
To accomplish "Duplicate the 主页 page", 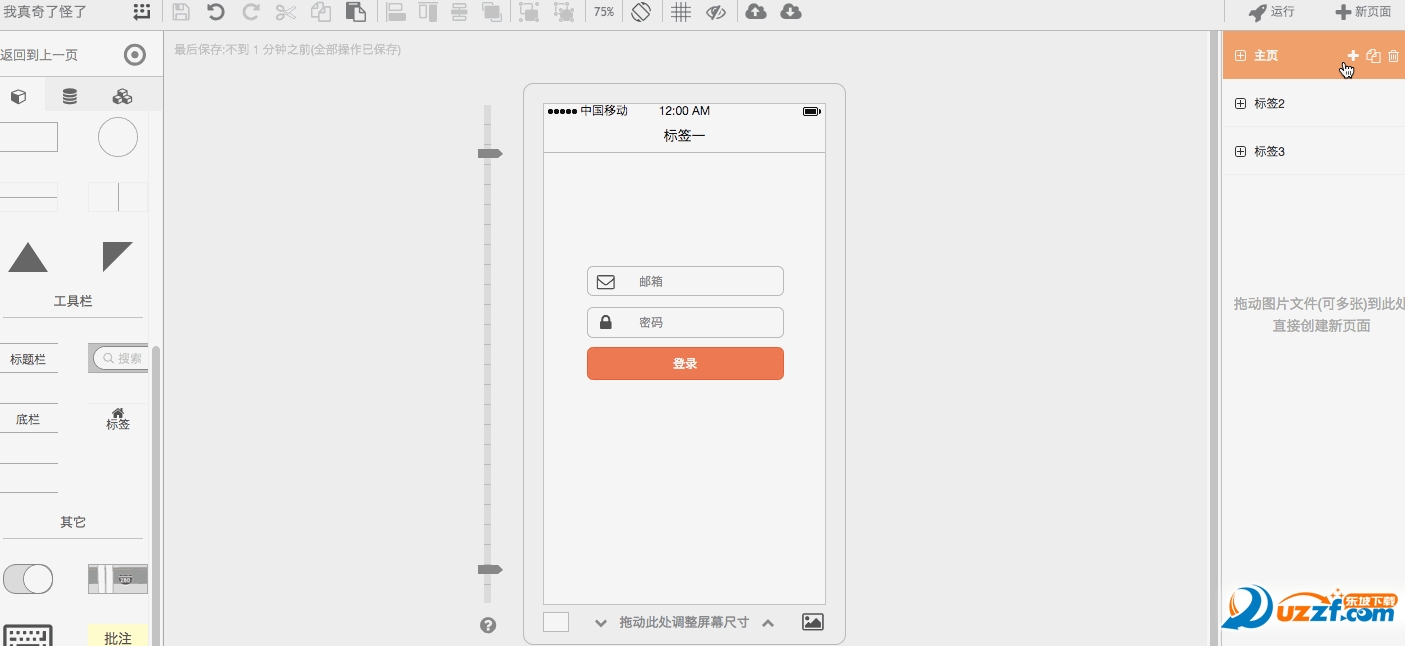I will (x=1374, y=56).
